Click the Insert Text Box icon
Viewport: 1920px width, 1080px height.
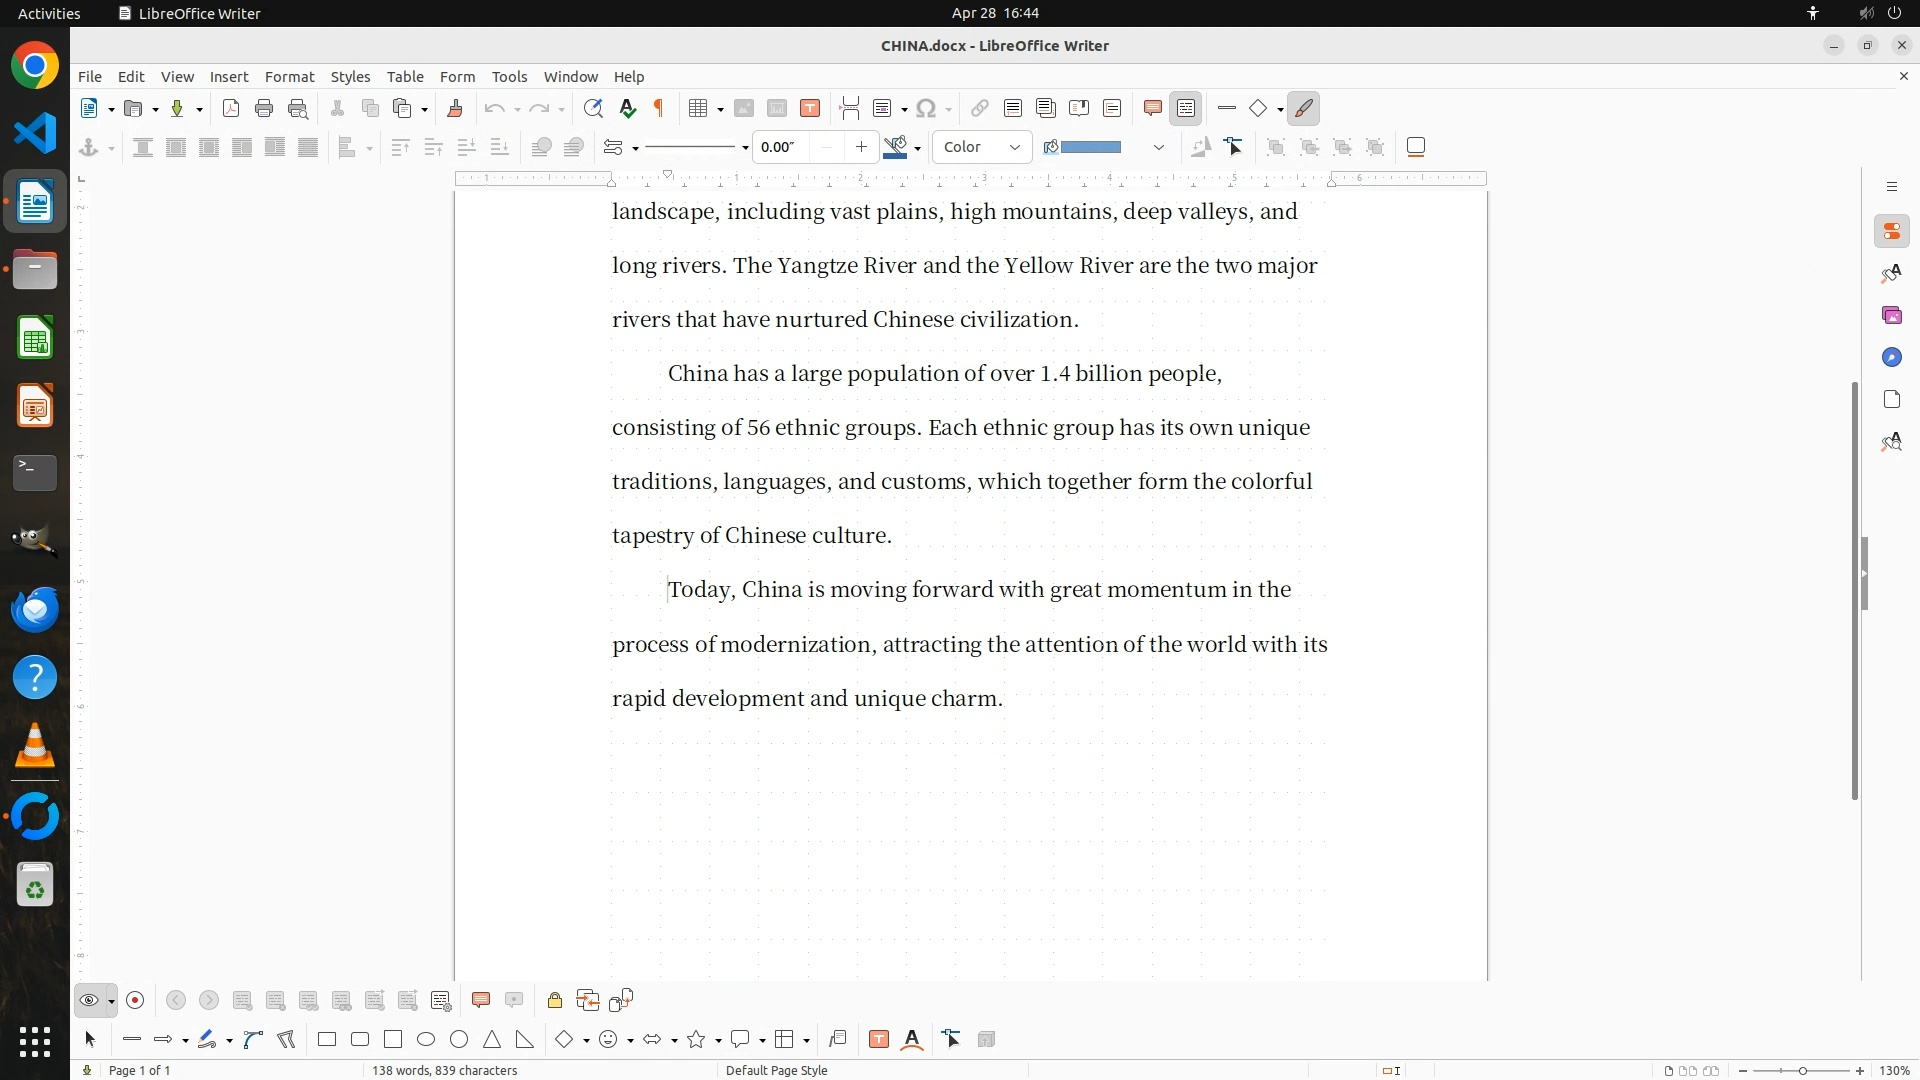tap(811, 108)
